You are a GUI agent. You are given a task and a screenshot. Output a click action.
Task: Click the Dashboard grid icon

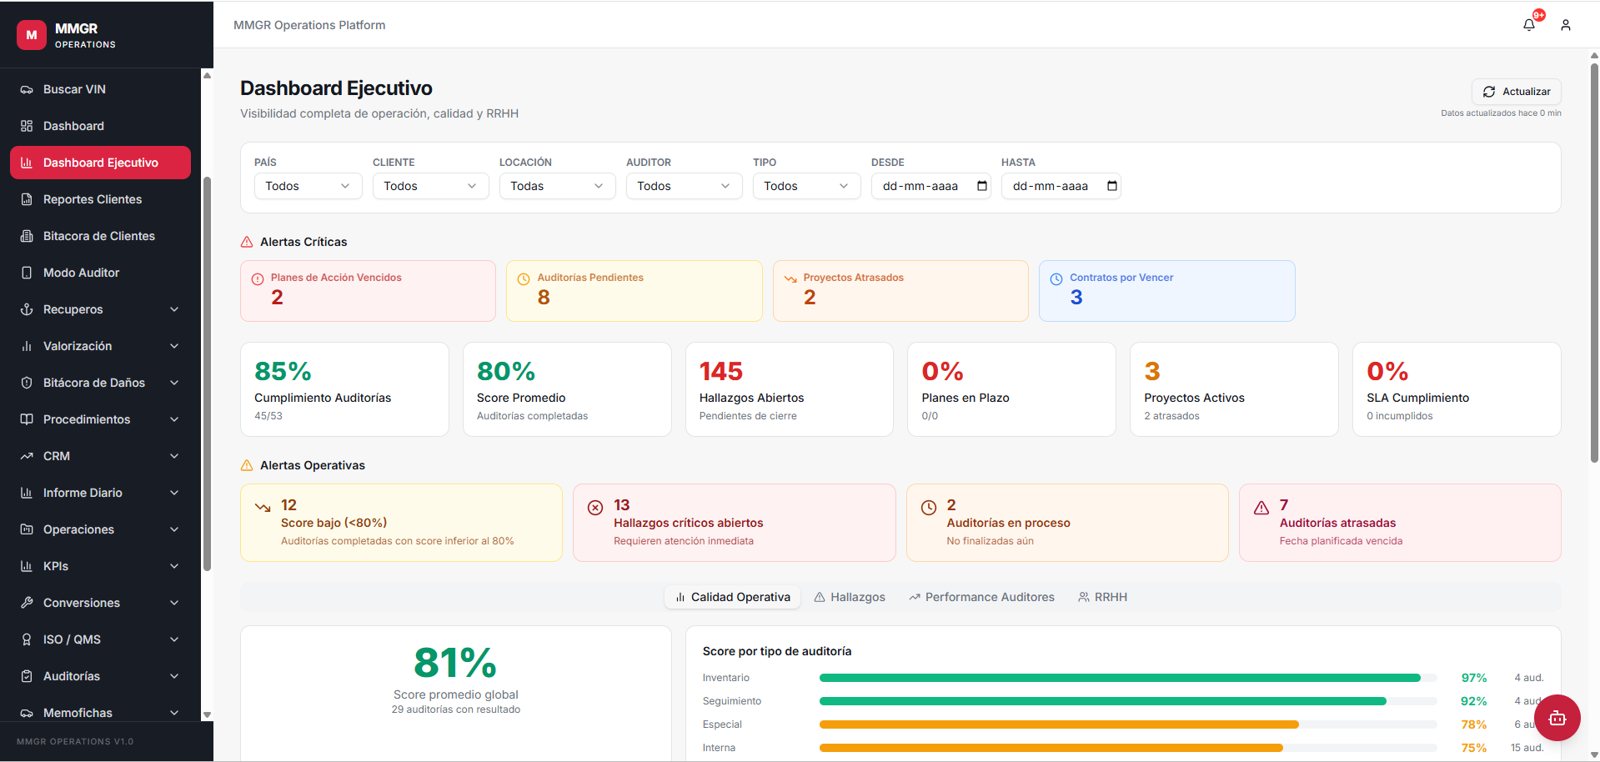[27, 126]
